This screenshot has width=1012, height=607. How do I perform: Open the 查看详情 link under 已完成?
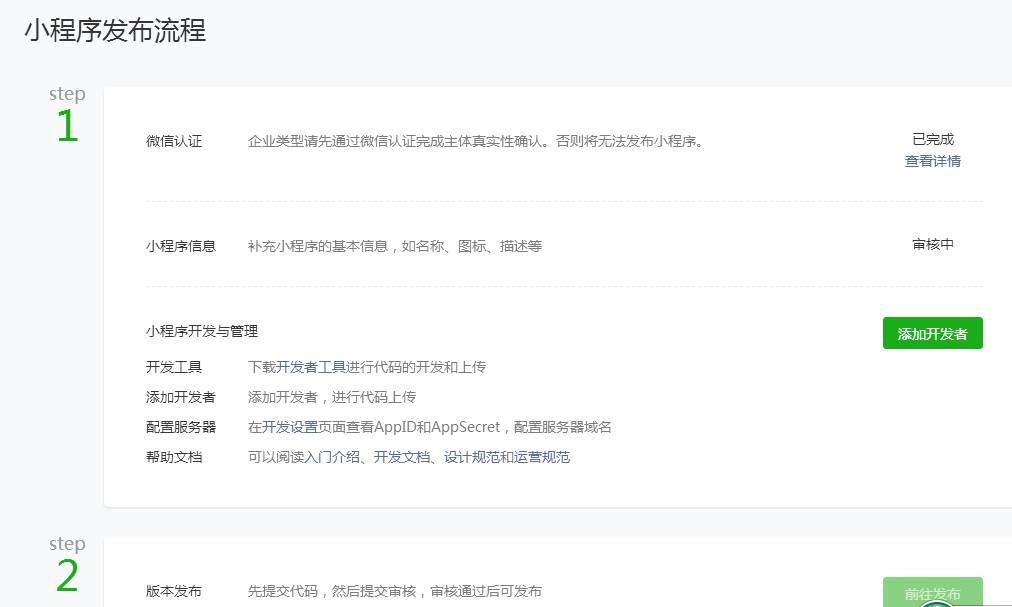(932, 161)
